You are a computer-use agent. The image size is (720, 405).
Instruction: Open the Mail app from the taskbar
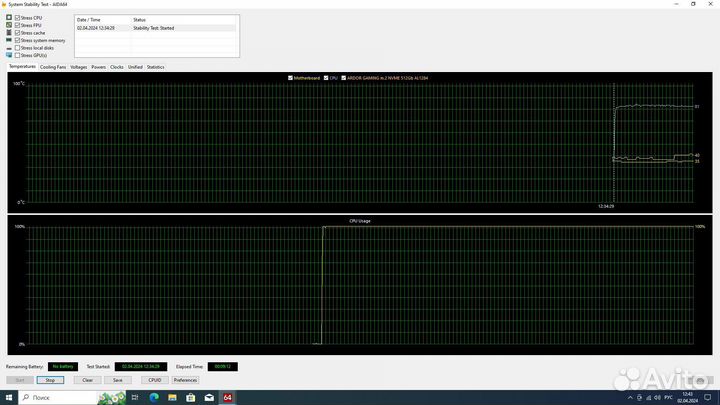click(x=209, y=397)
